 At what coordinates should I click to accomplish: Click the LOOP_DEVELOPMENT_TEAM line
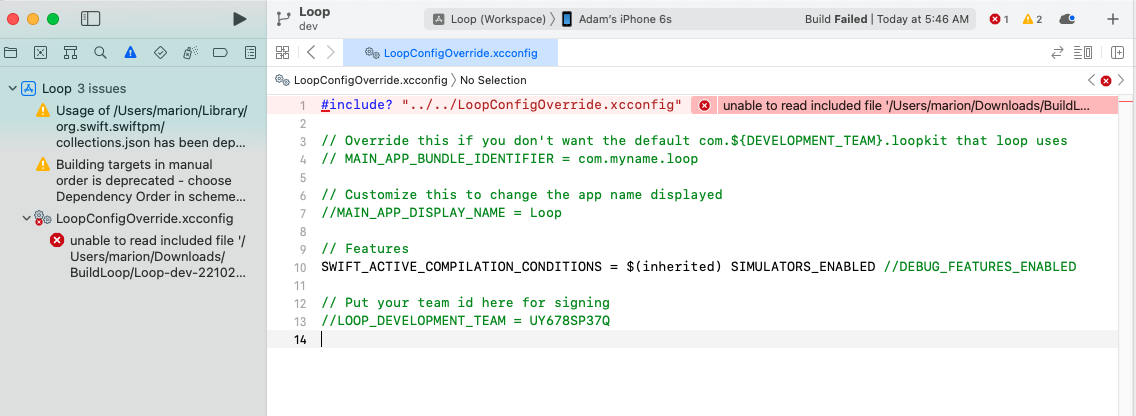465,320
